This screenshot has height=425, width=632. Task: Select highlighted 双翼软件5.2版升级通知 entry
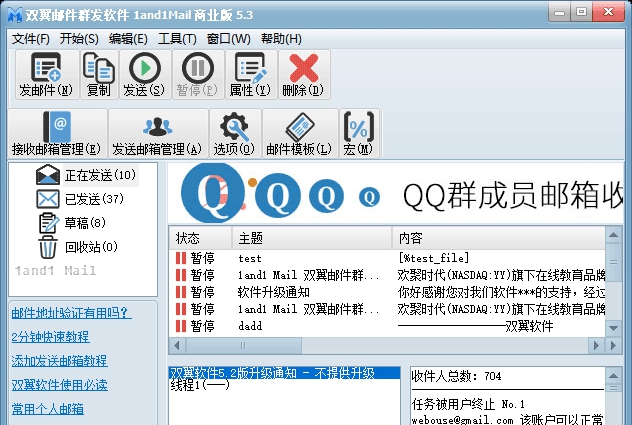(285, 373)
